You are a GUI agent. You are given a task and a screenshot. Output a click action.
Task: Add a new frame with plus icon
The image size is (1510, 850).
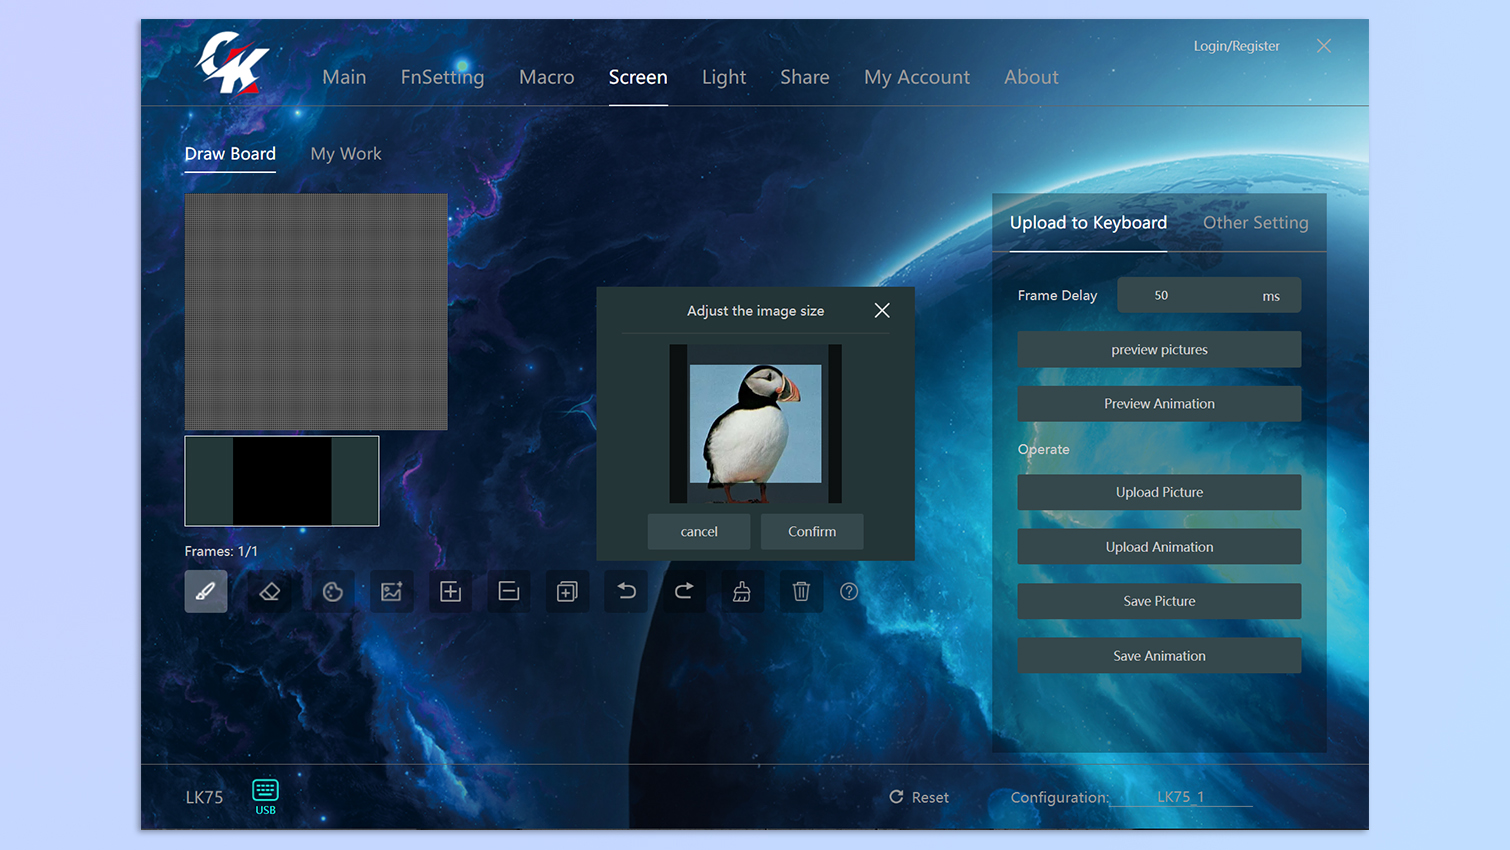(450, 592)
